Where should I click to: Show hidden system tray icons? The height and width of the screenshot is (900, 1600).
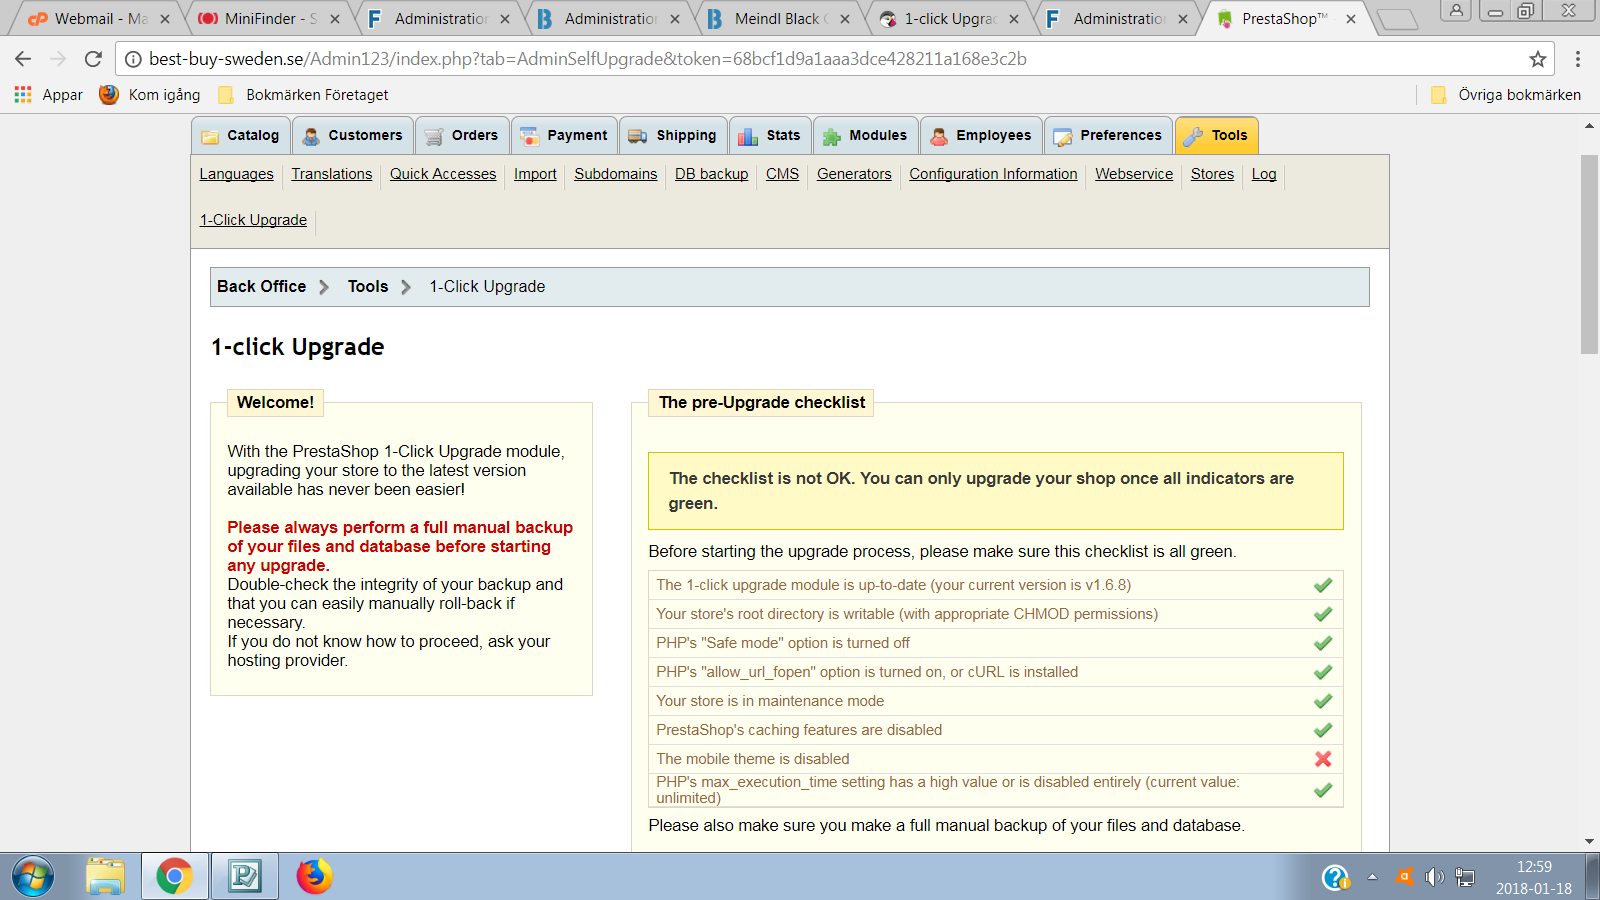pyautogui.click(x=1372, y=877)
